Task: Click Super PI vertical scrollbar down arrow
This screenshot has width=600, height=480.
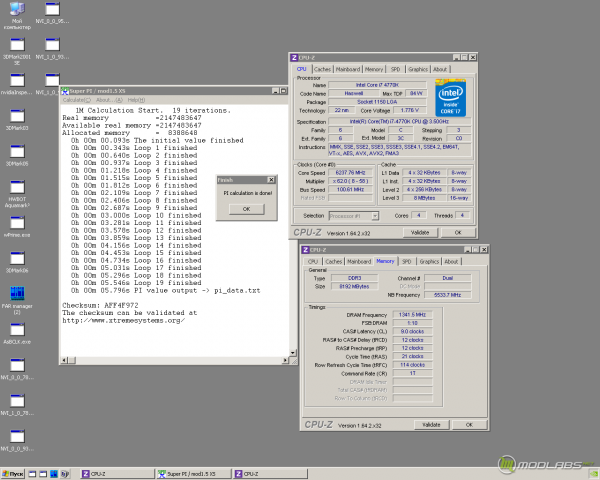Action: click(x=293, y=353)
